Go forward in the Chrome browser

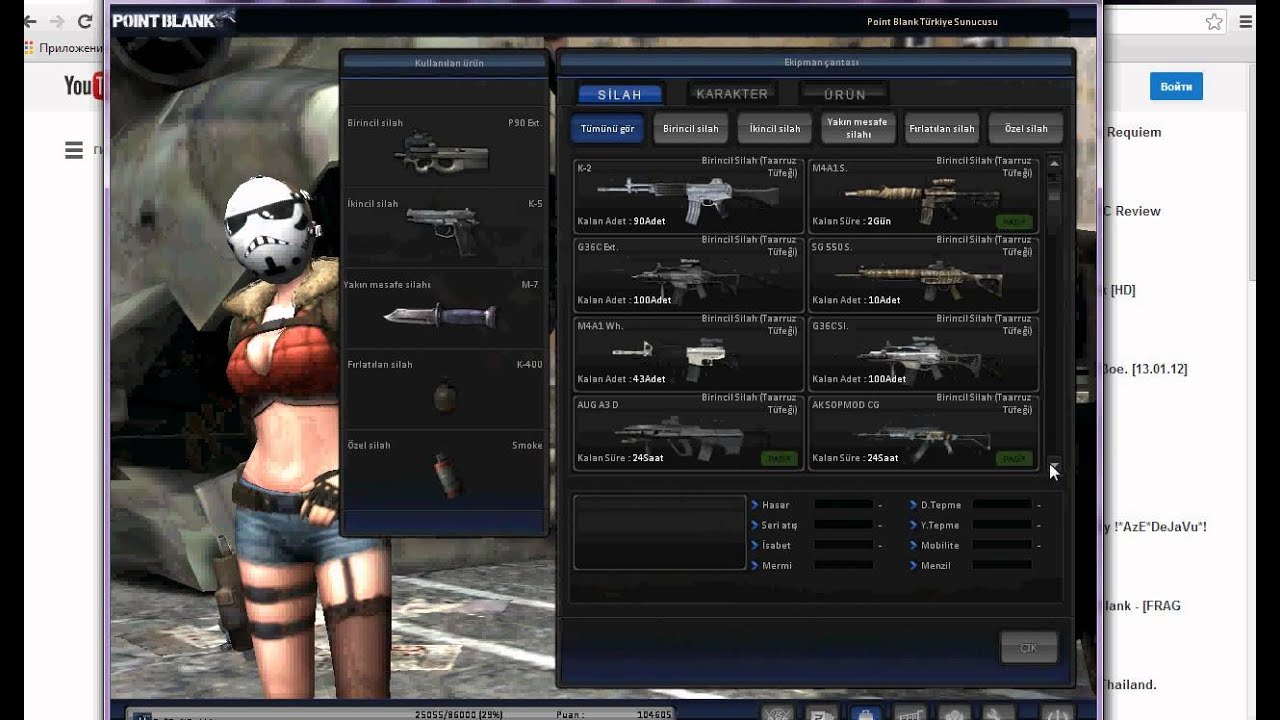point(57,21)
